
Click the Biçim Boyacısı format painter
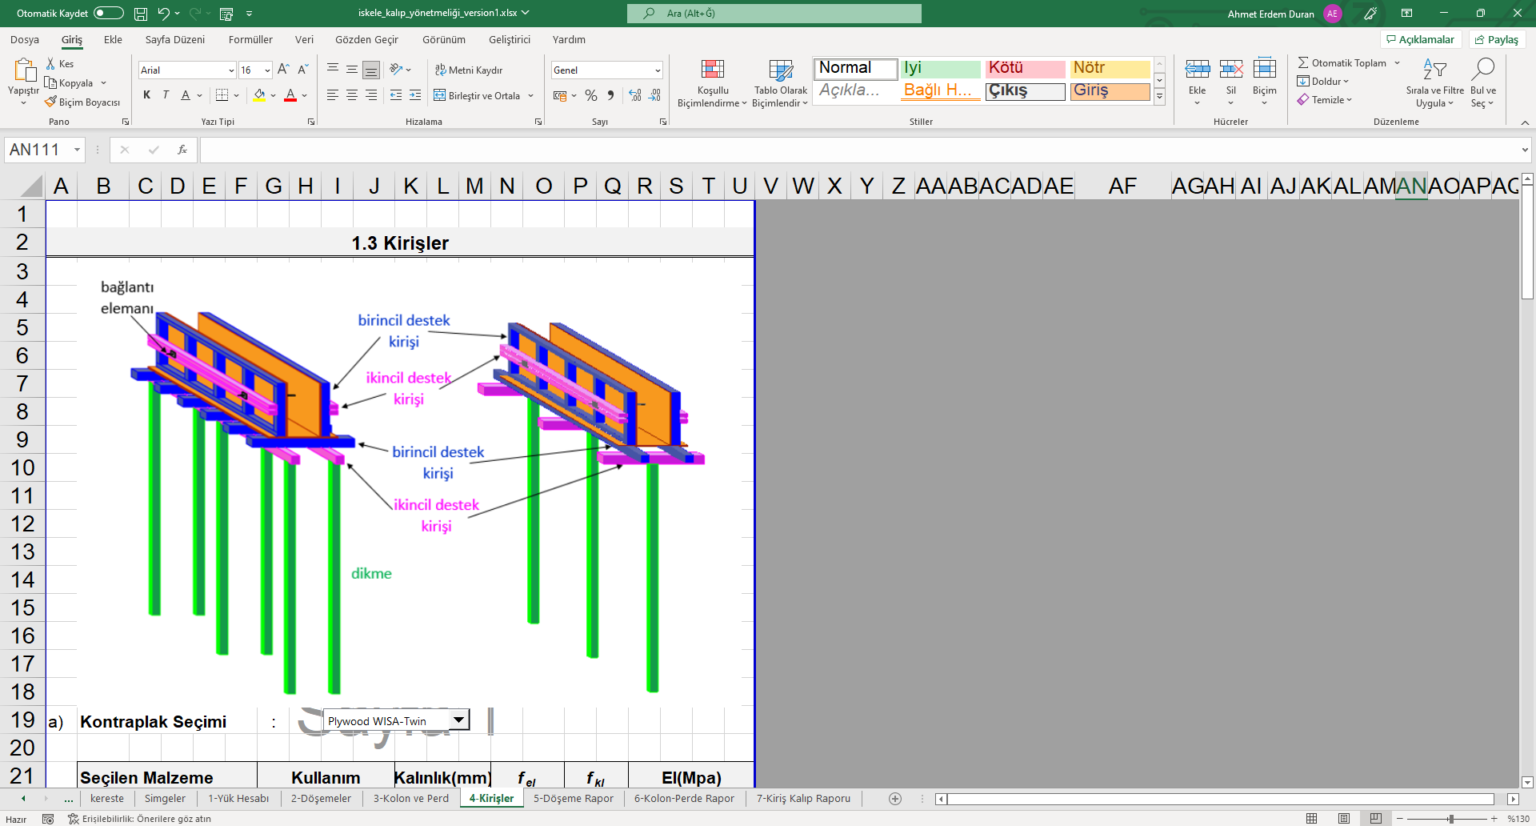82,102
